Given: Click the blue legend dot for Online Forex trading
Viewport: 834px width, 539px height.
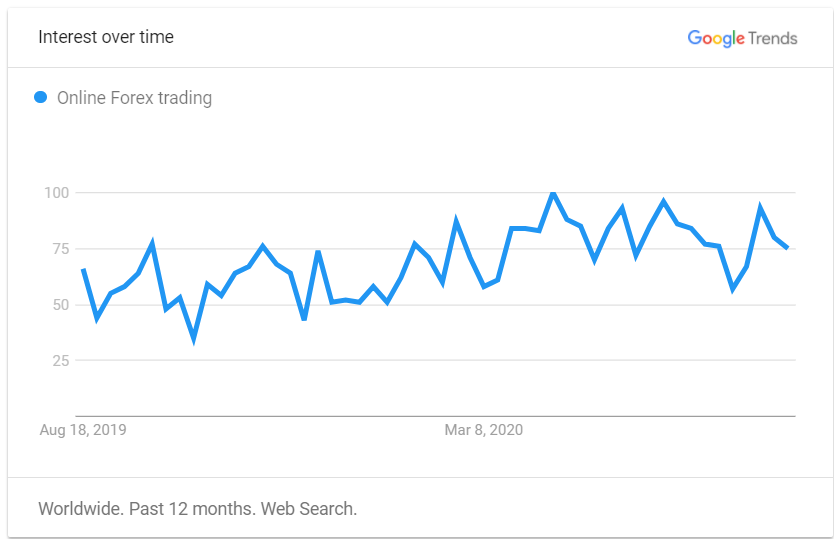Looking at the screenshot, I should pos(40,97).
